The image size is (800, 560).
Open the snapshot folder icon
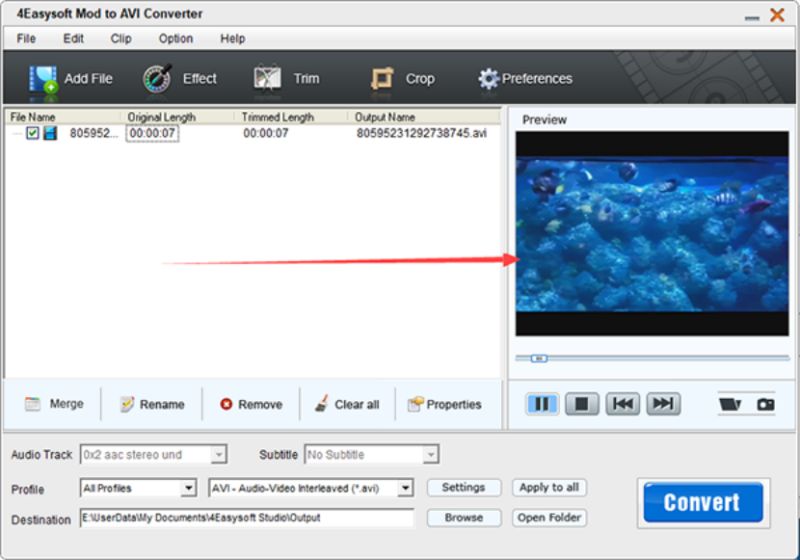pyautogui.click(x=730, y=404)
